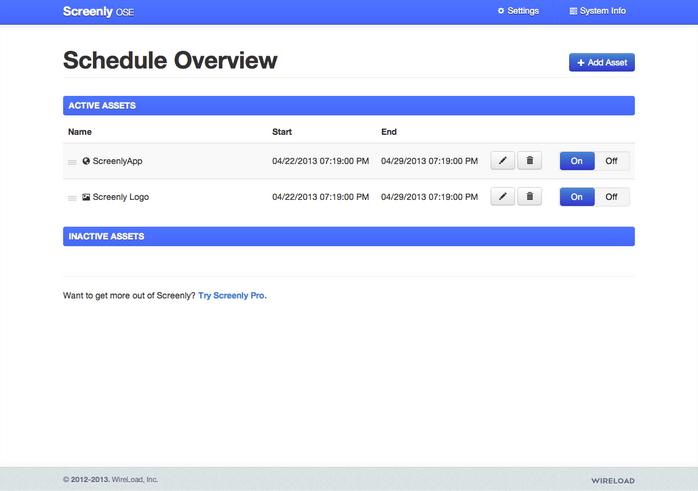
Task: Delete the ScreenlyApp asset with trash icon
Action: pyautogui.click(x=529, y=161)
